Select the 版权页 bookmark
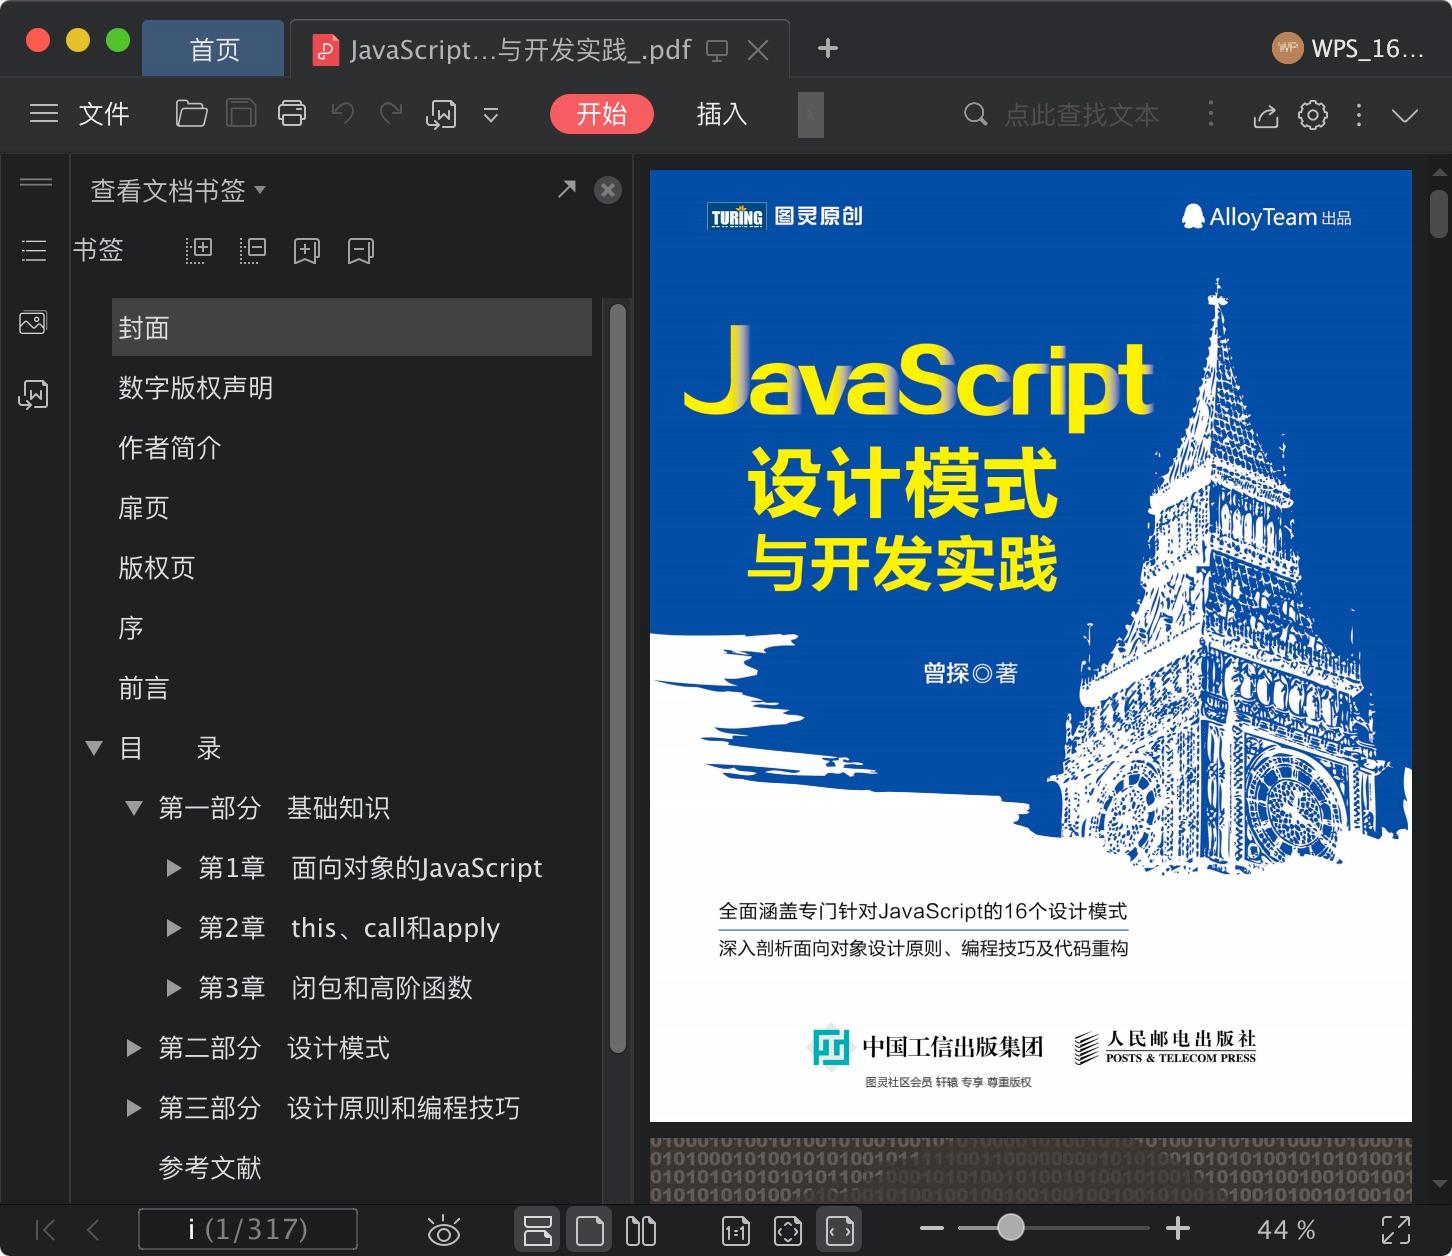This screenshot has width=1452, height=1256. [x=157, y=568]
